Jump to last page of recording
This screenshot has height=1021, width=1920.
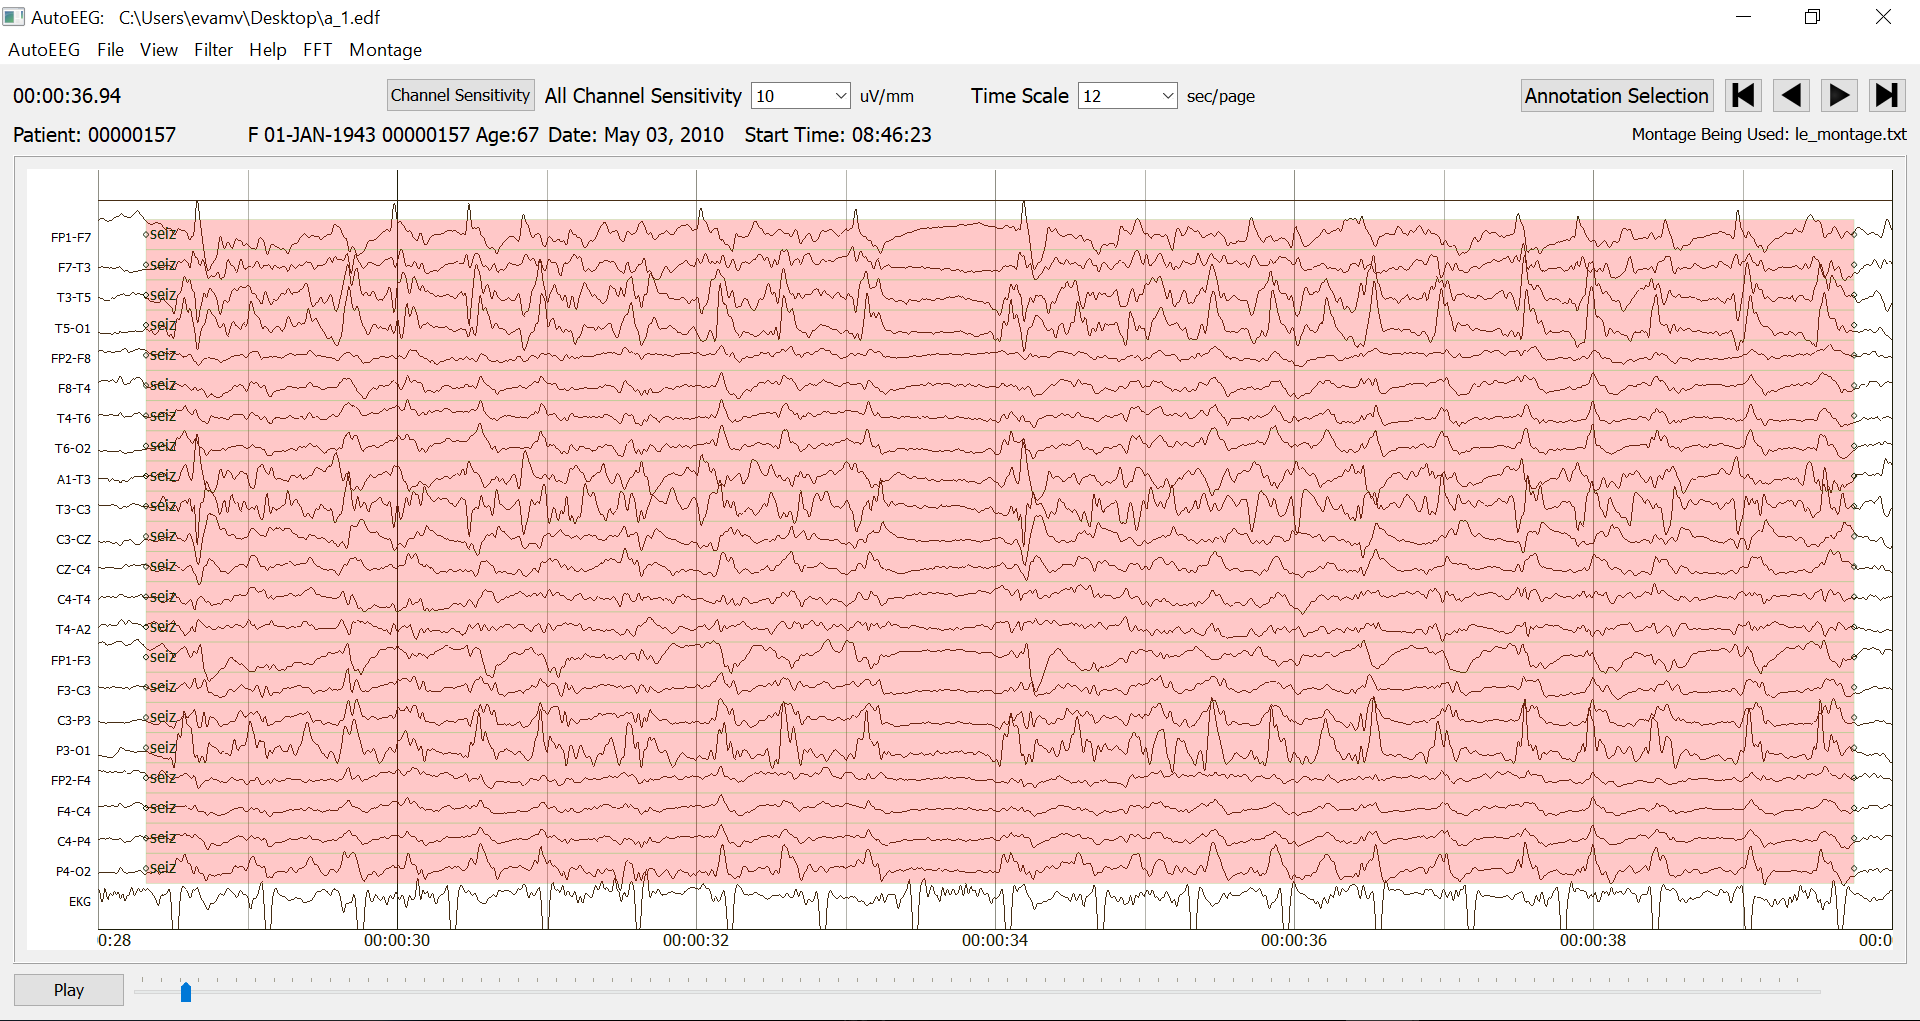tap(1887, 96)
